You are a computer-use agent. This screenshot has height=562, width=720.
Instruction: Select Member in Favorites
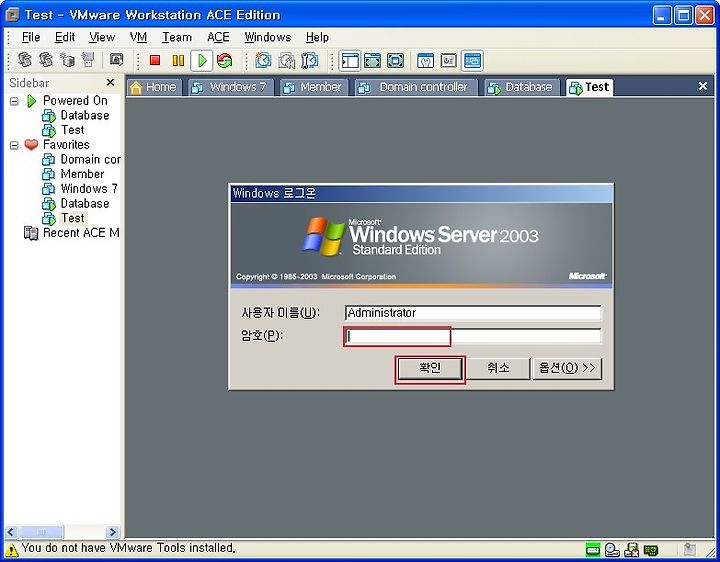[x=73, y=174]
